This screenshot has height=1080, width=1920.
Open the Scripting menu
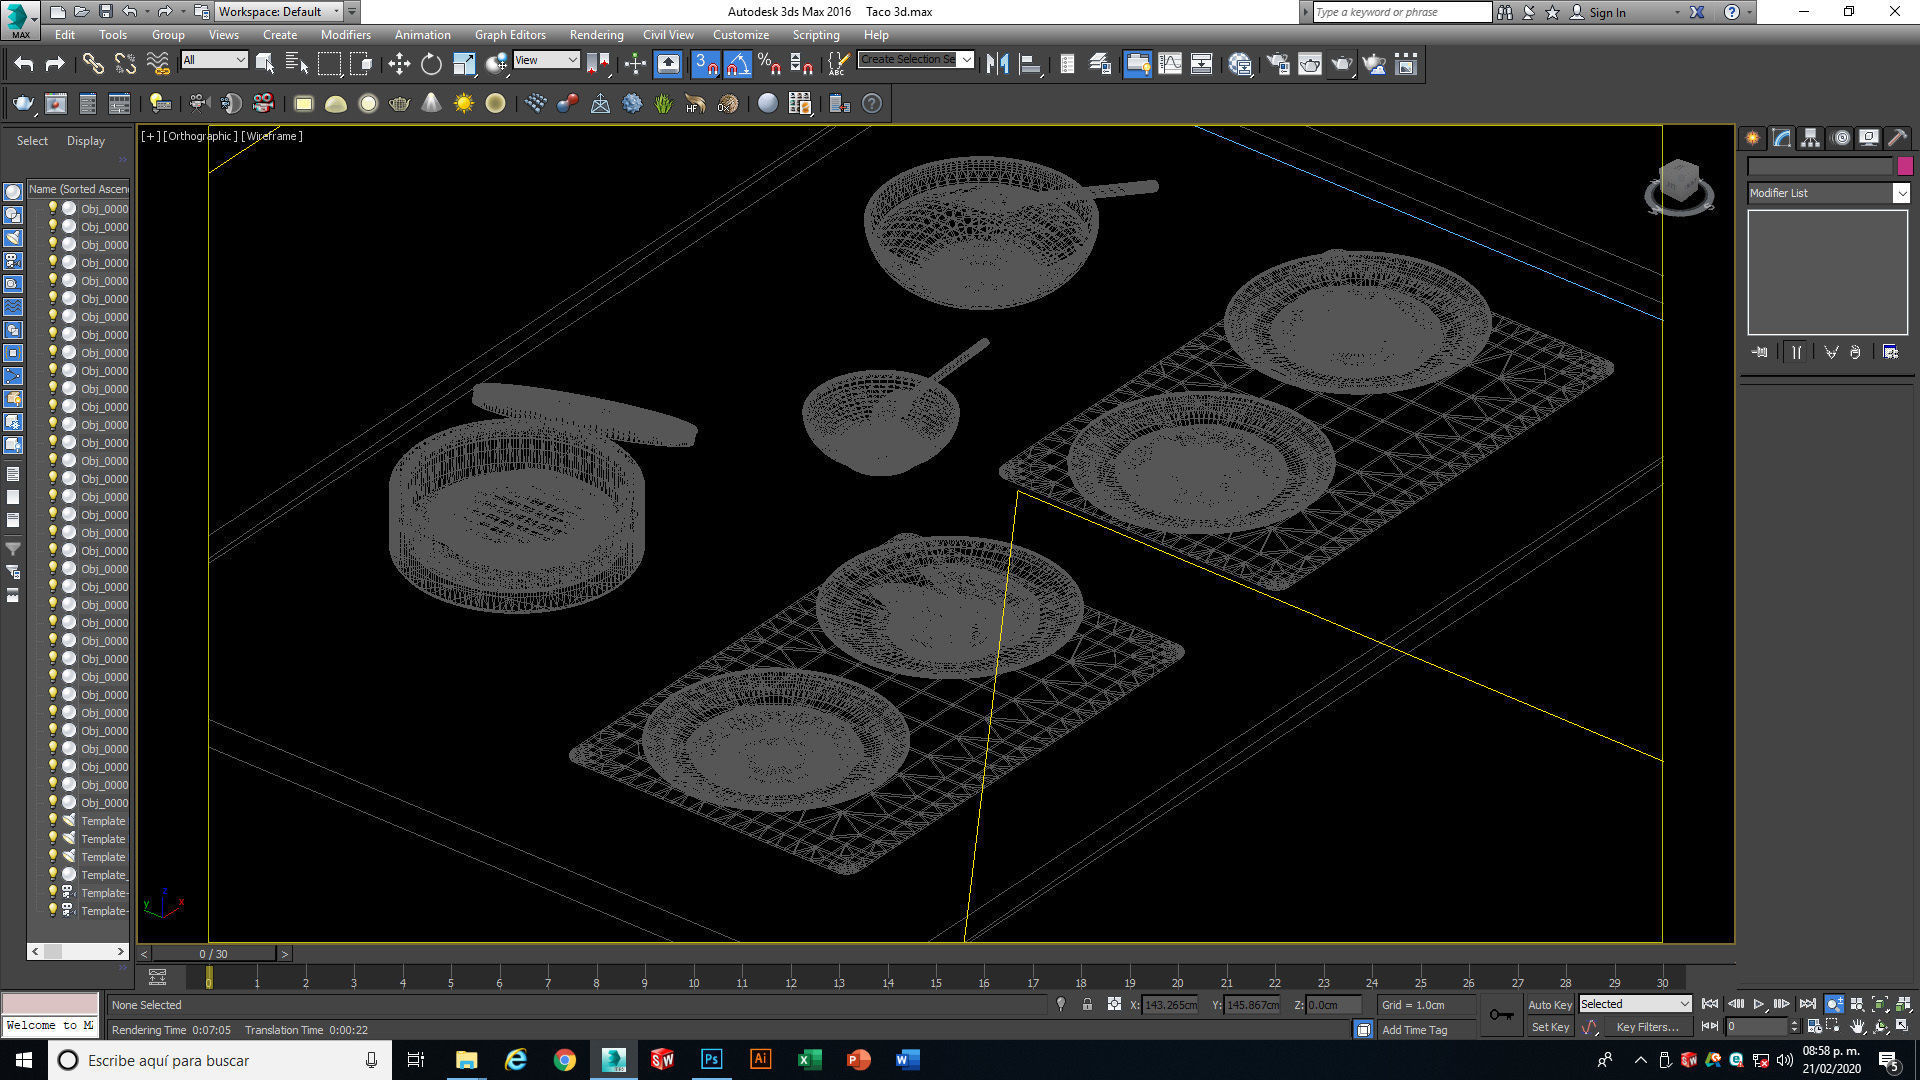coord(816,34)
